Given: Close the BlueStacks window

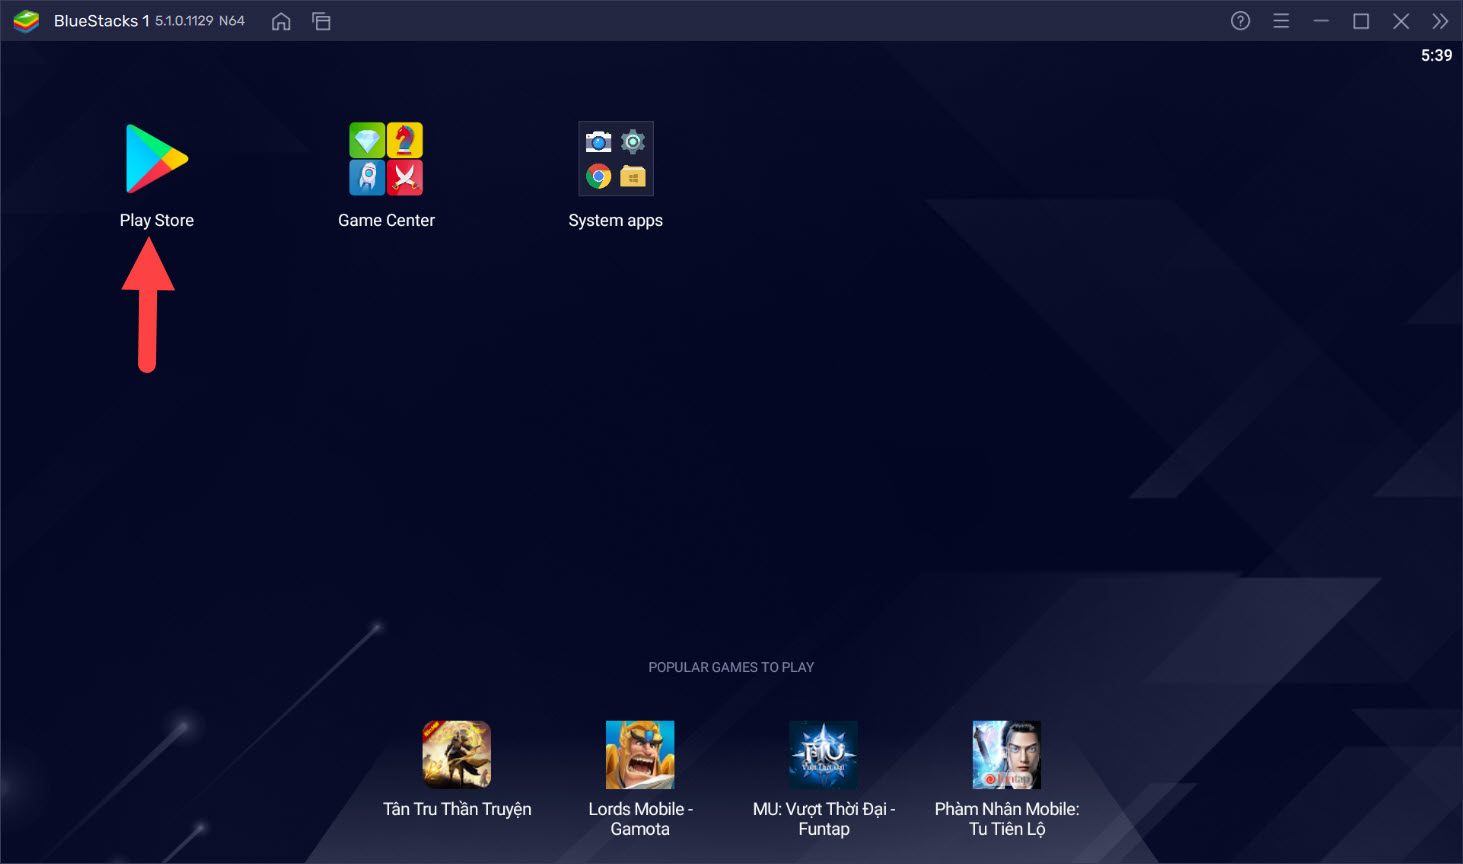Looking at the screenshot, I should pos(1401,21).
